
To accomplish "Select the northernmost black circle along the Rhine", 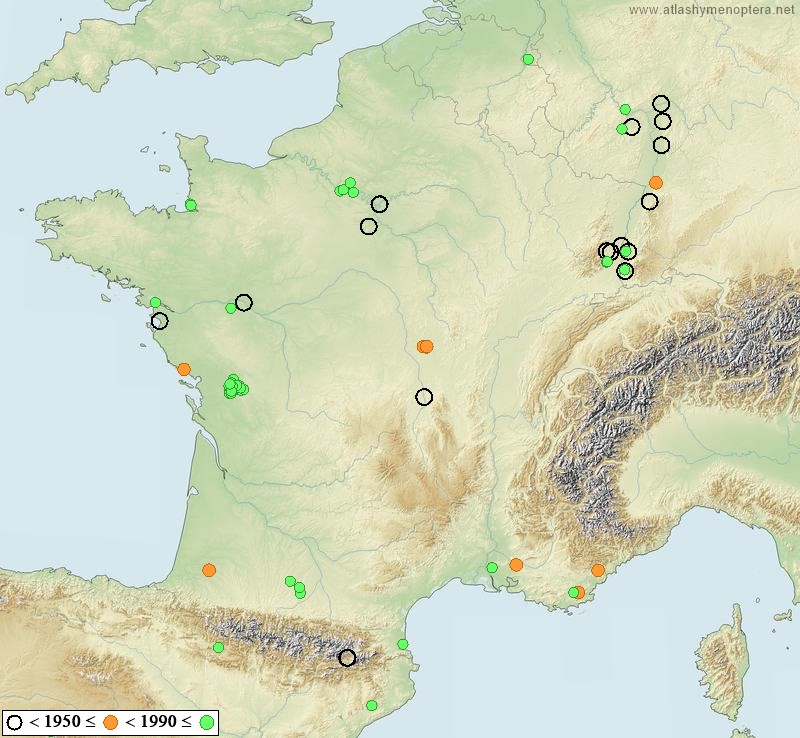I will pyautogui.click(x=661, y=104).
